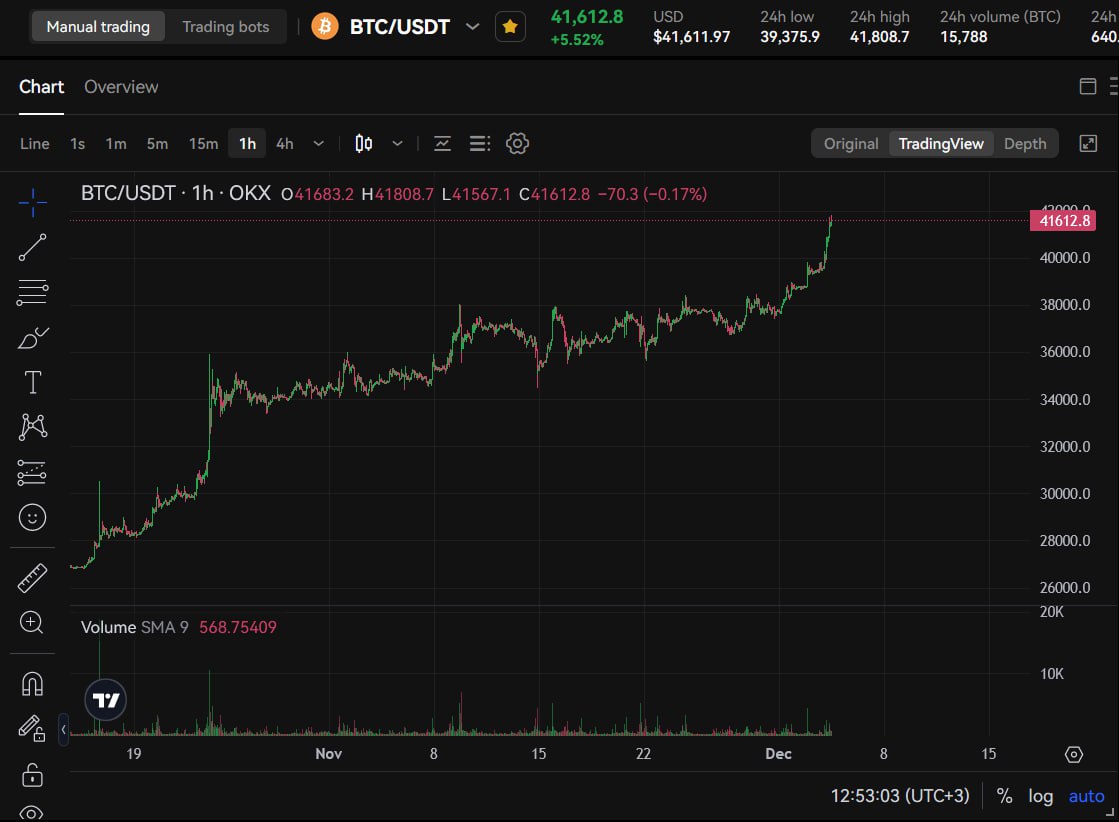Toggle percent scale mode
The height and width of the screenshot is (822, 1119).
1004,796
